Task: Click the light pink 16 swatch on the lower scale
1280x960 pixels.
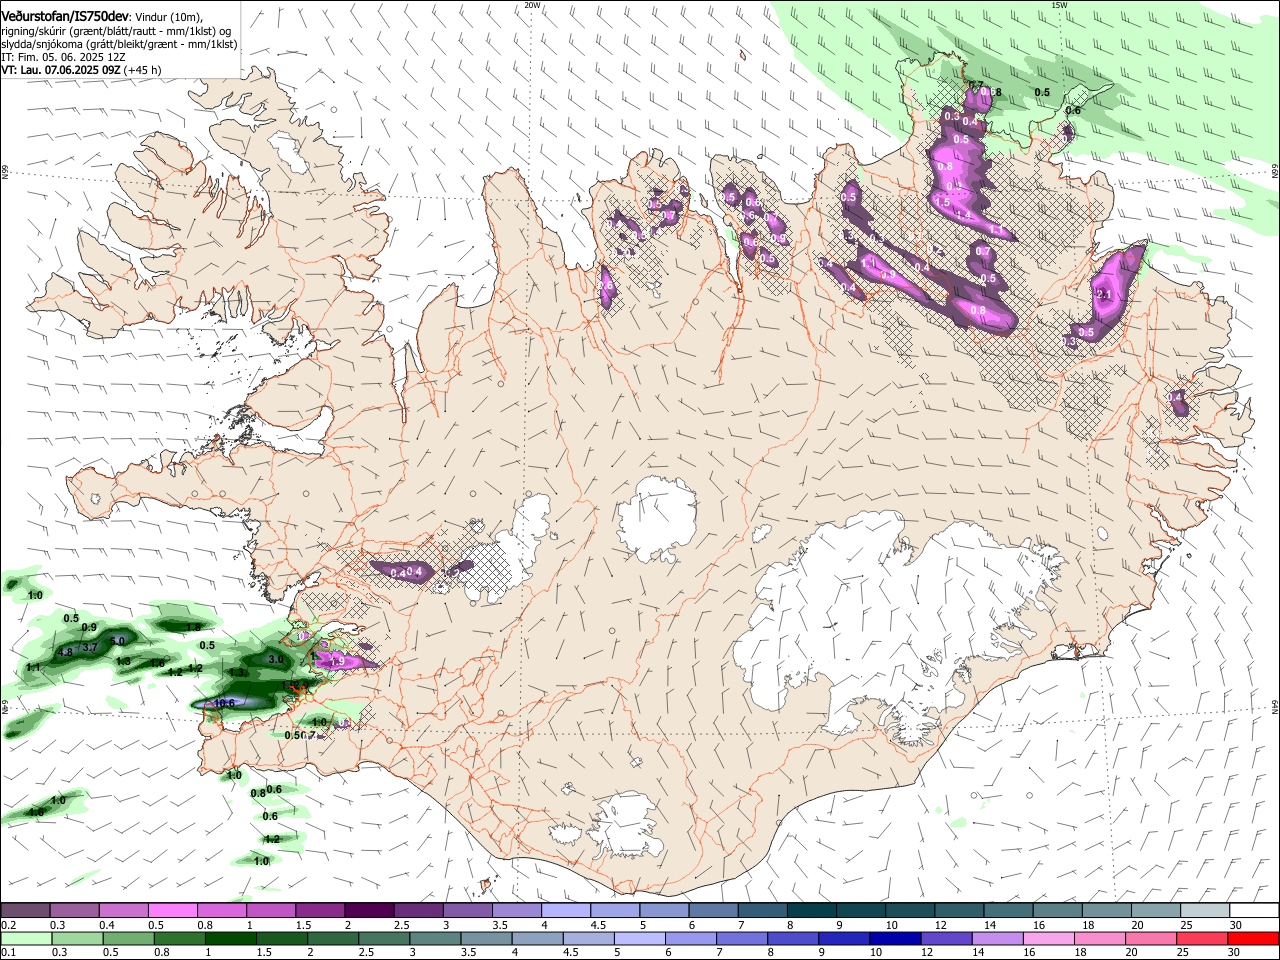Action: (x=1048, y=939)
